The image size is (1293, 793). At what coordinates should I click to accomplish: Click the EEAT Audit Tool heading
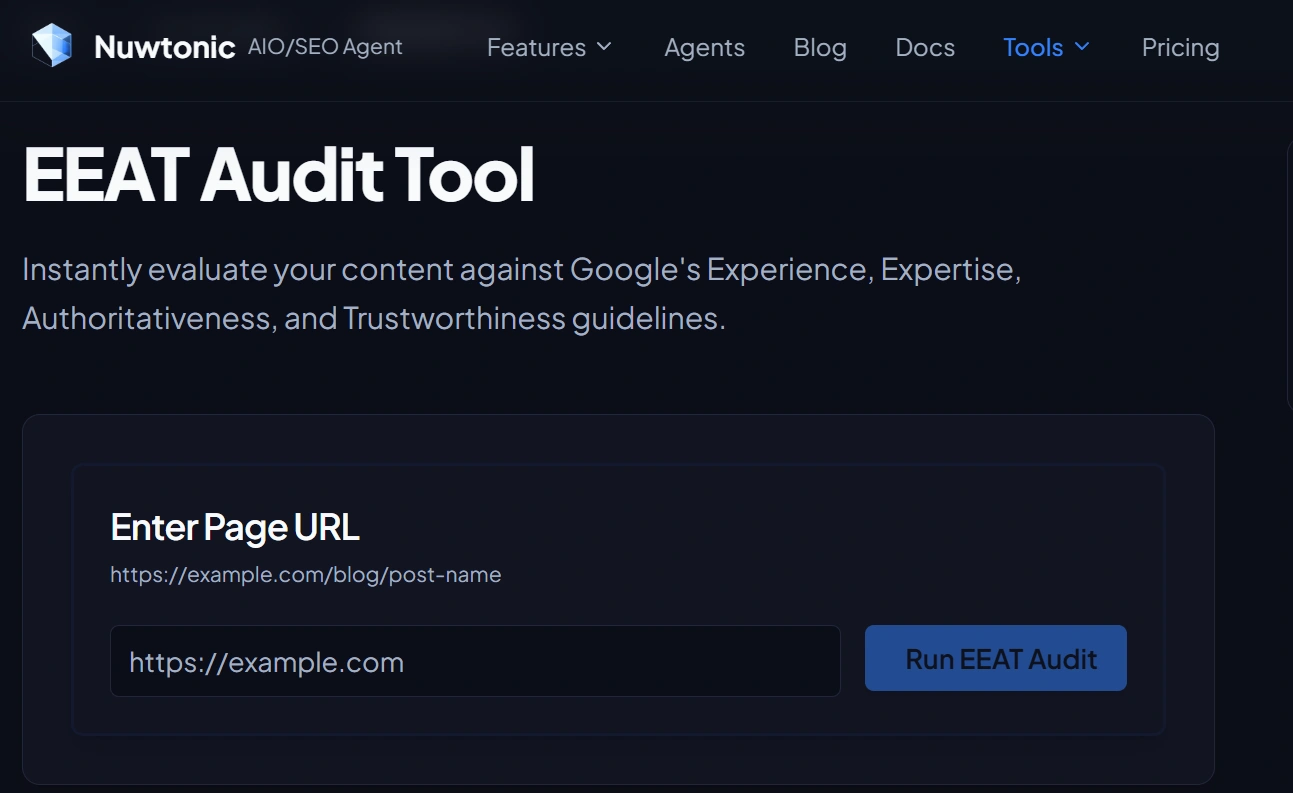pyautogui.click(x=279, y=175)
